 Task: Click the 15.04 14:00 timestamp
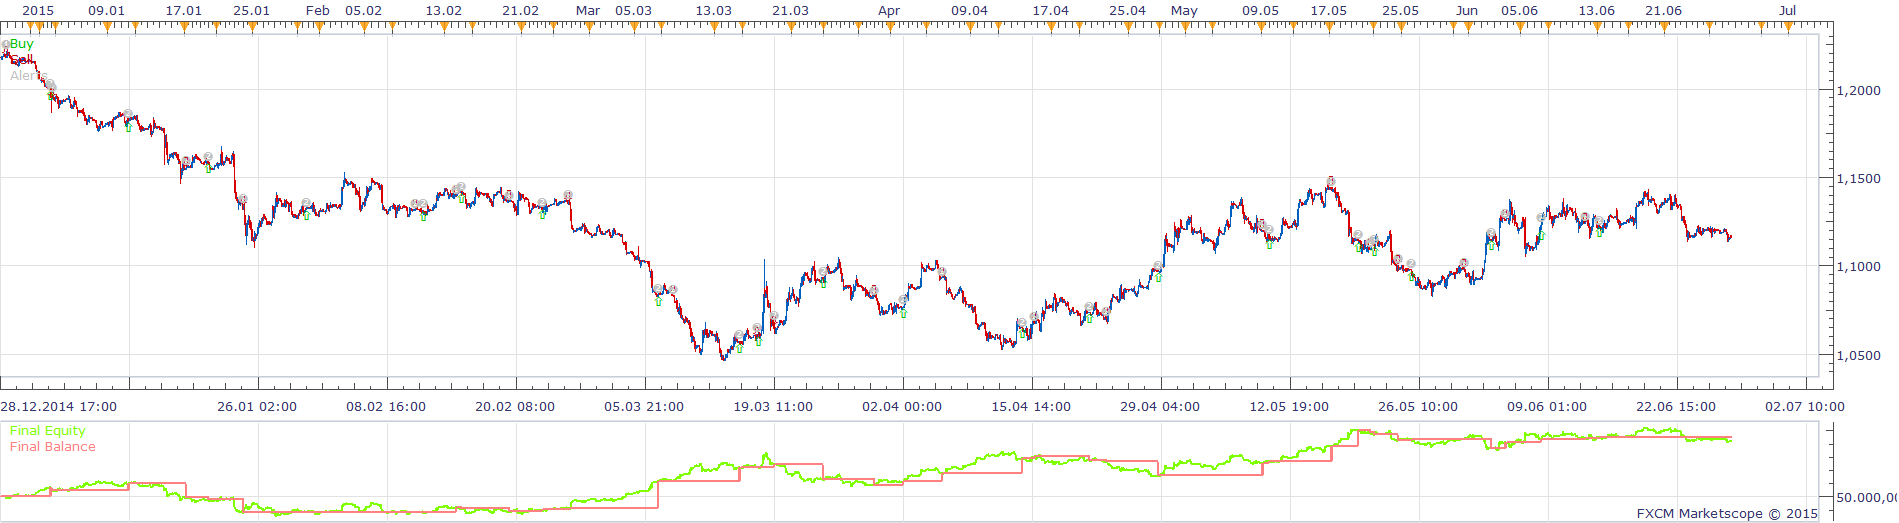point(1031,407)
